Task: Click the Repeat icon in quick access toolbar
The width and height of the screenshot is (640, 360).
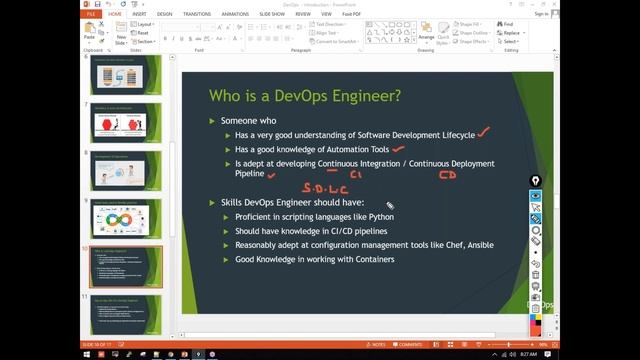Action: 123,4
